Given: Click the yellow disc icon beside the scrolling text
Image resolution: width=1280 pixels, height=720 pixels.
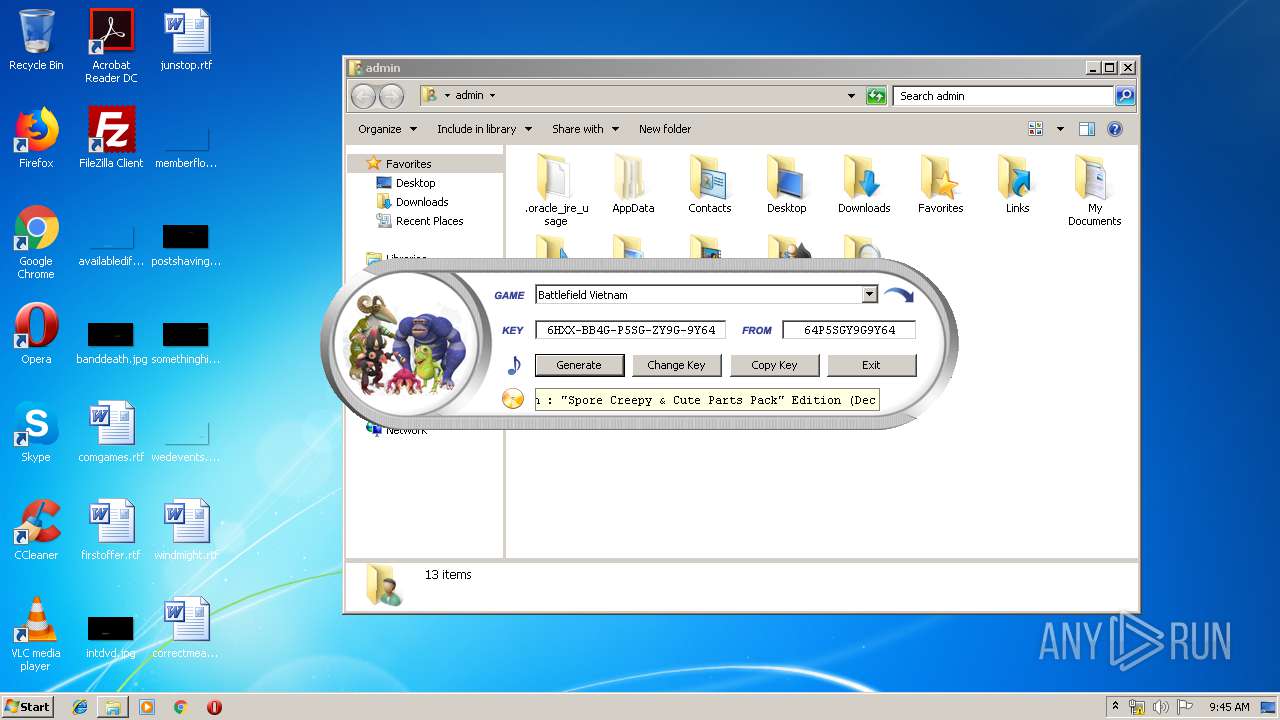Looking at the screenshot, I should (x=513, y=399).
